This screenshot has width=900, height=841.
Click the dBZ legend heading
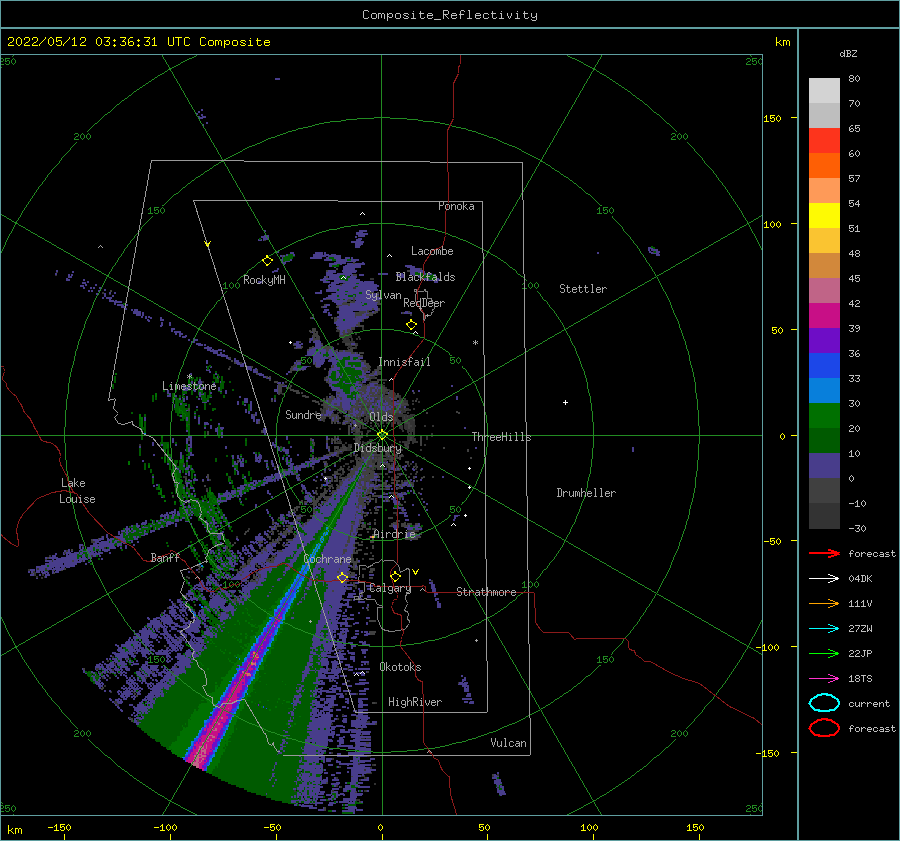(848, 53)
